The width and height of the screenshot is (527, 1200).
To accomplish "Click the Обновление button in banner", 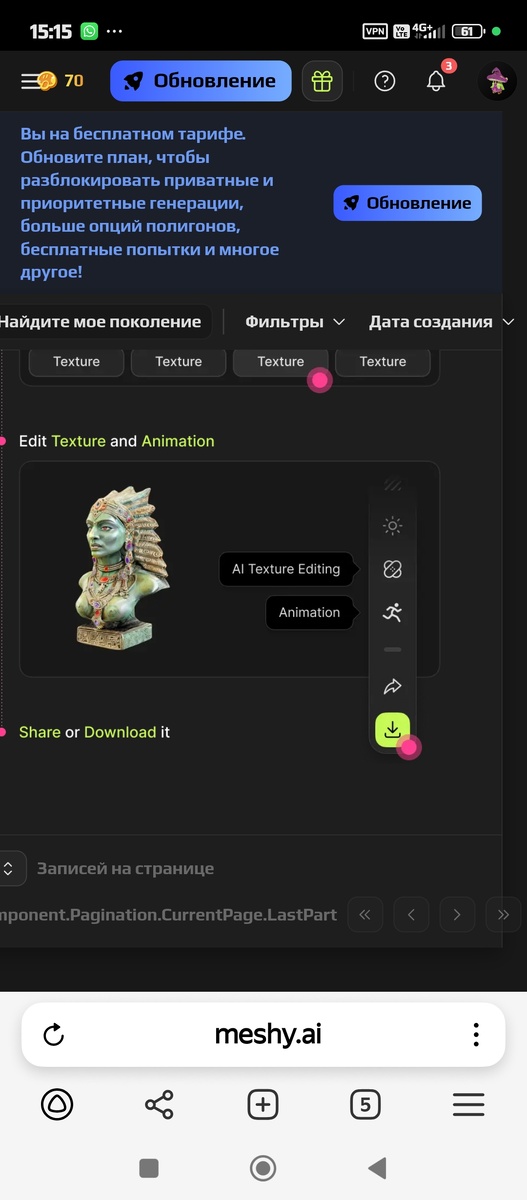I will [407, 203].
